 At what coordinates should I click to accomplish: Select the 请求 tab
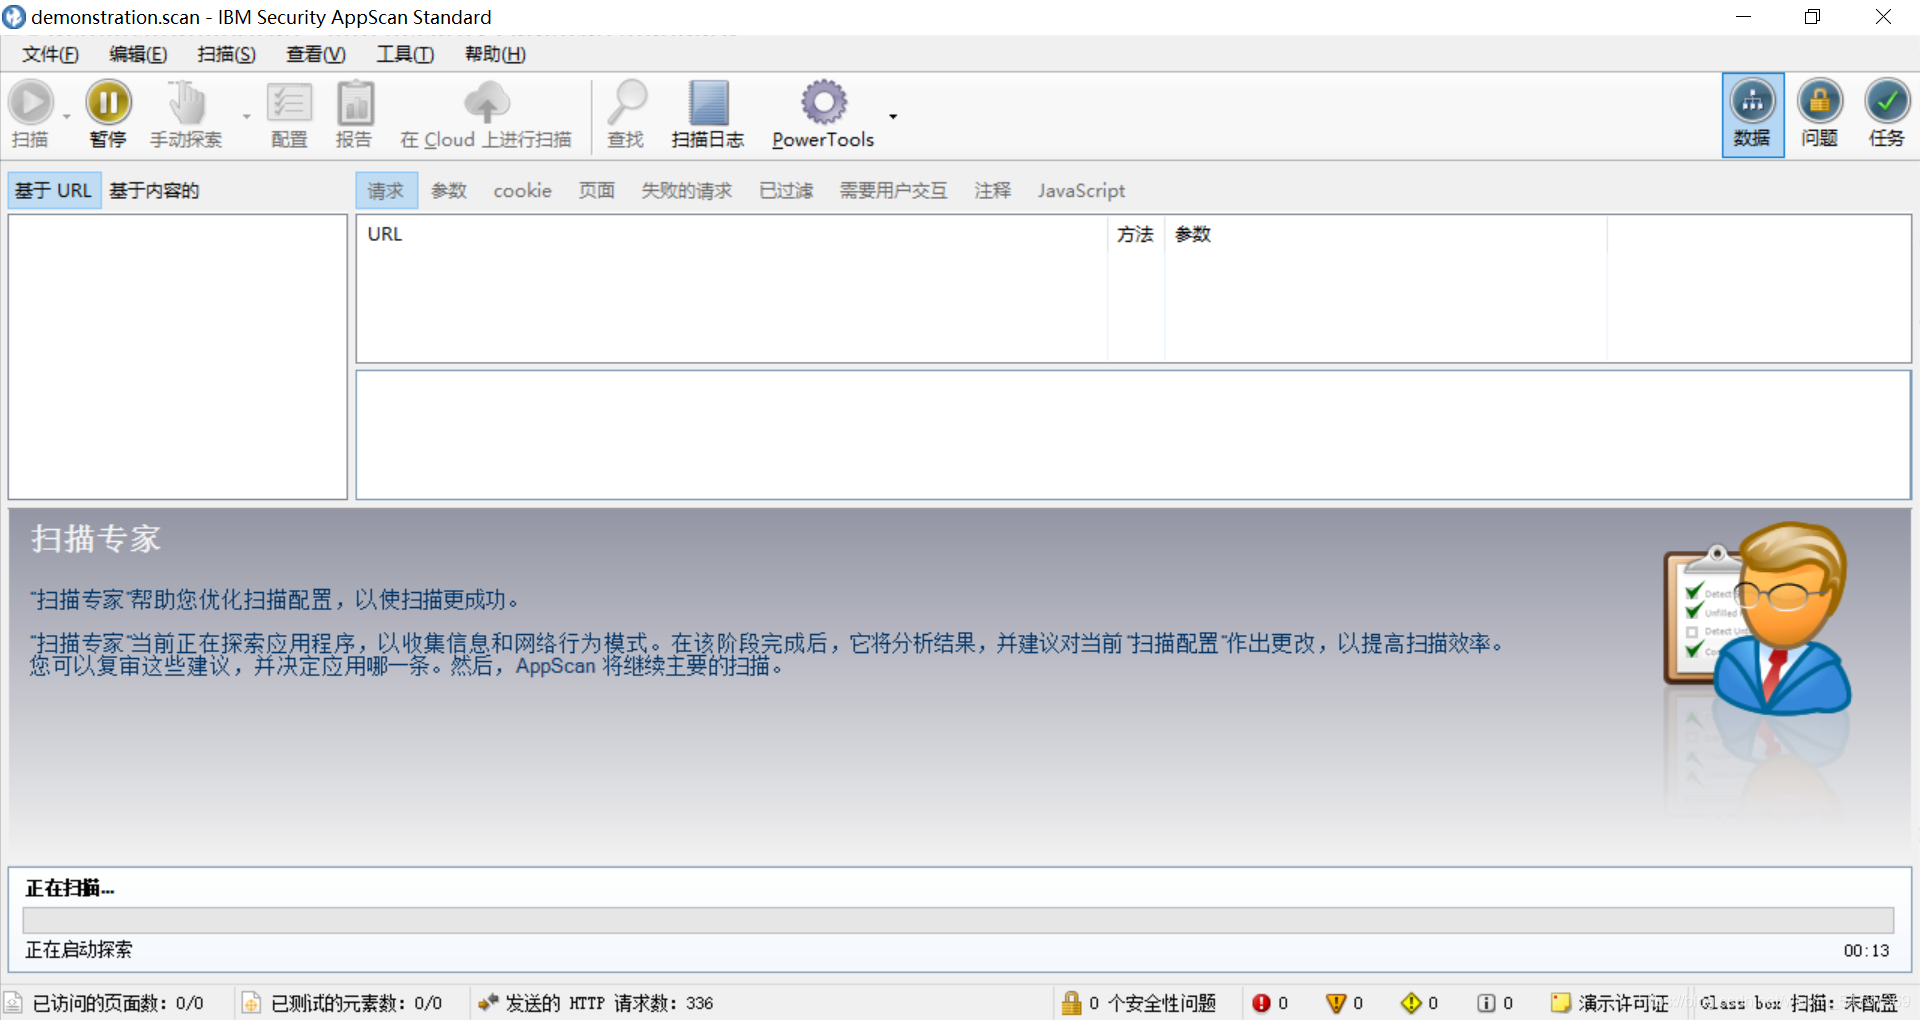point(386,190)
